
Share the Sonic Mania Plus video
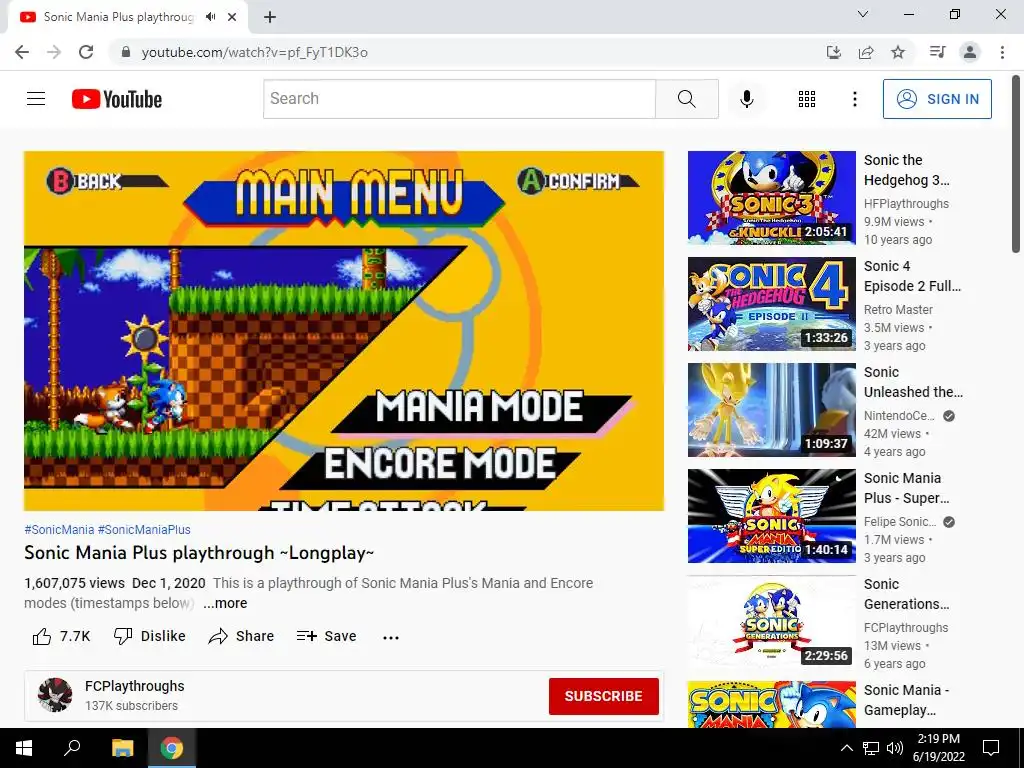click(241, 636)
